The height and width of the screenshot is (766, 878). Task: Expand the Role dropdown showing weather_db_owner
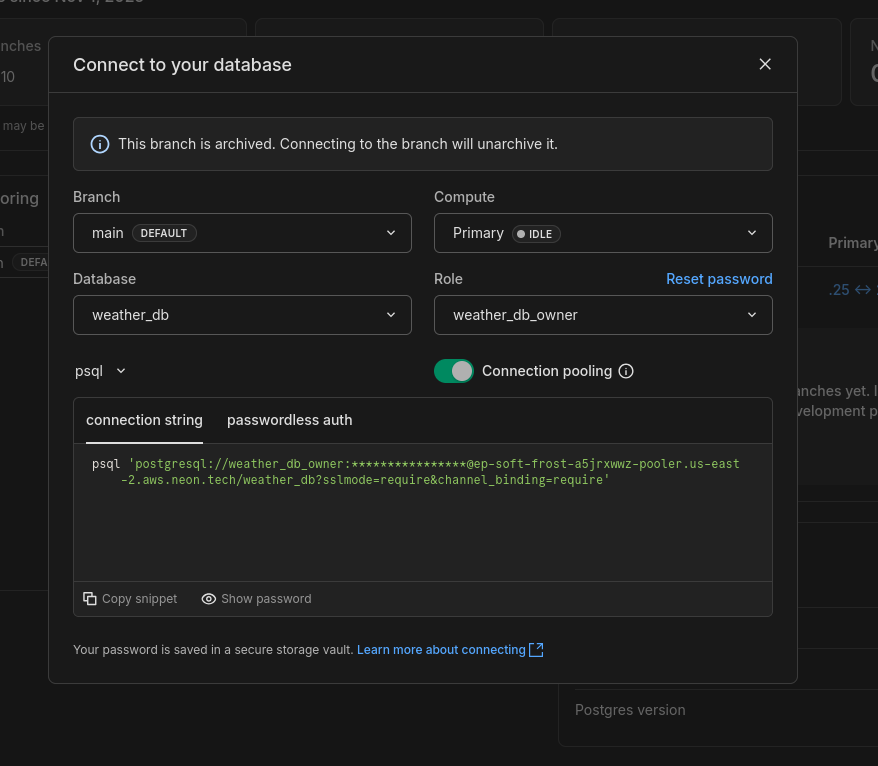point(603,315)
